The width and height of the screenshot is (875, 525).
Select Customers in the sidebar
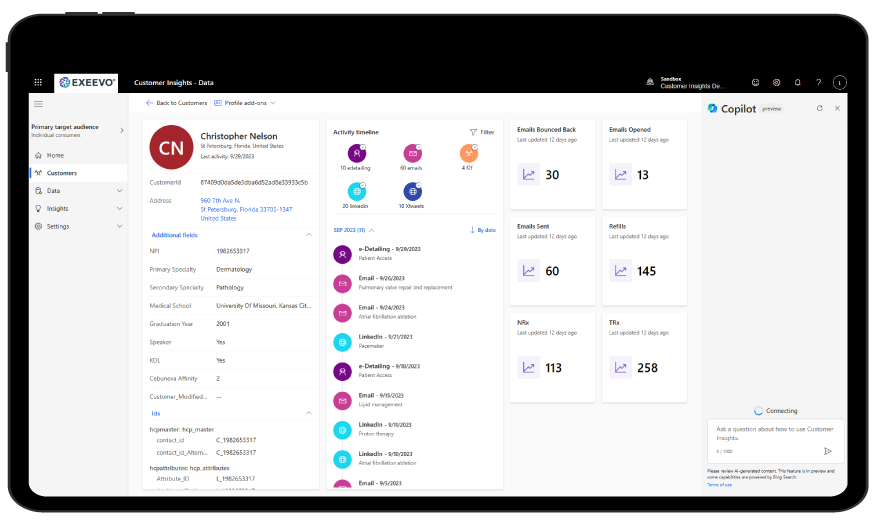click(61, 173)
